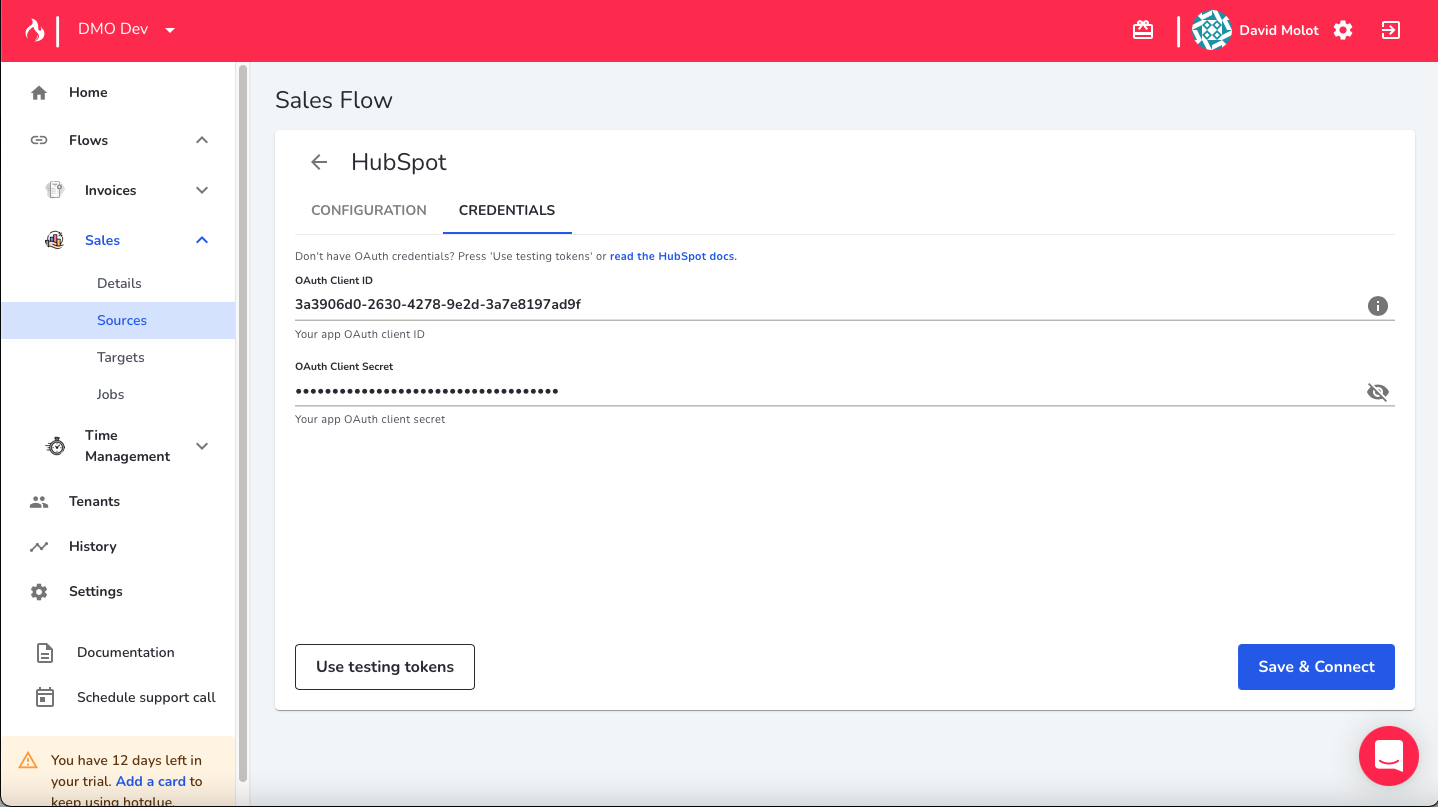
Task: Open Details under Sales
Action: [x=119, y=283]
